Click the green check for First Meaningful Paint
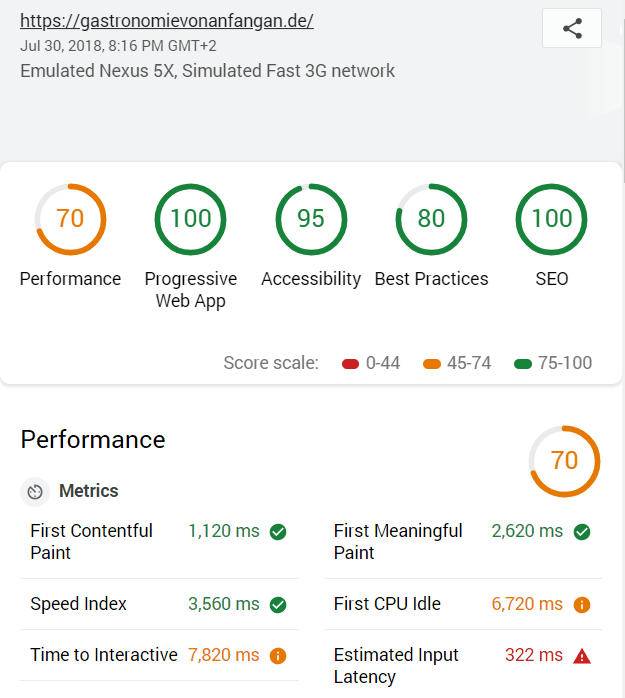 point(582,532)
